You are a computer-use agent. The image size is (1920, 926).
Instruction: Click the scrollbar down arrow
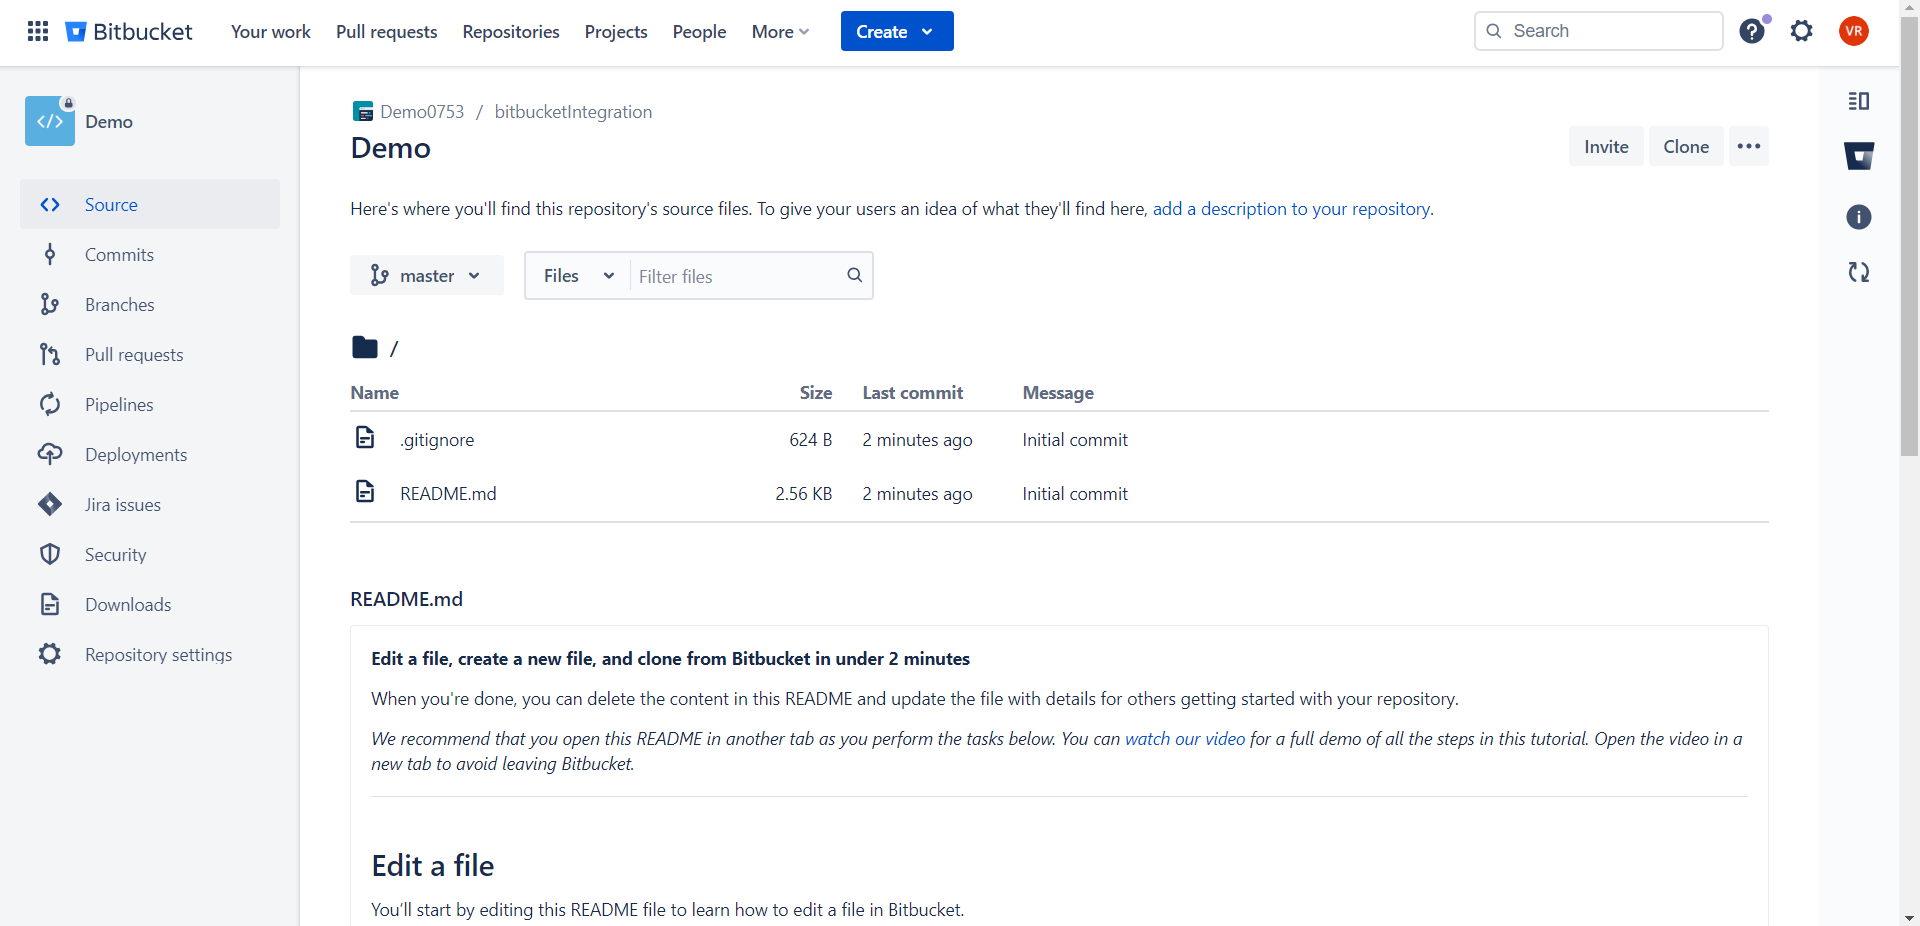click(1909, 917)
